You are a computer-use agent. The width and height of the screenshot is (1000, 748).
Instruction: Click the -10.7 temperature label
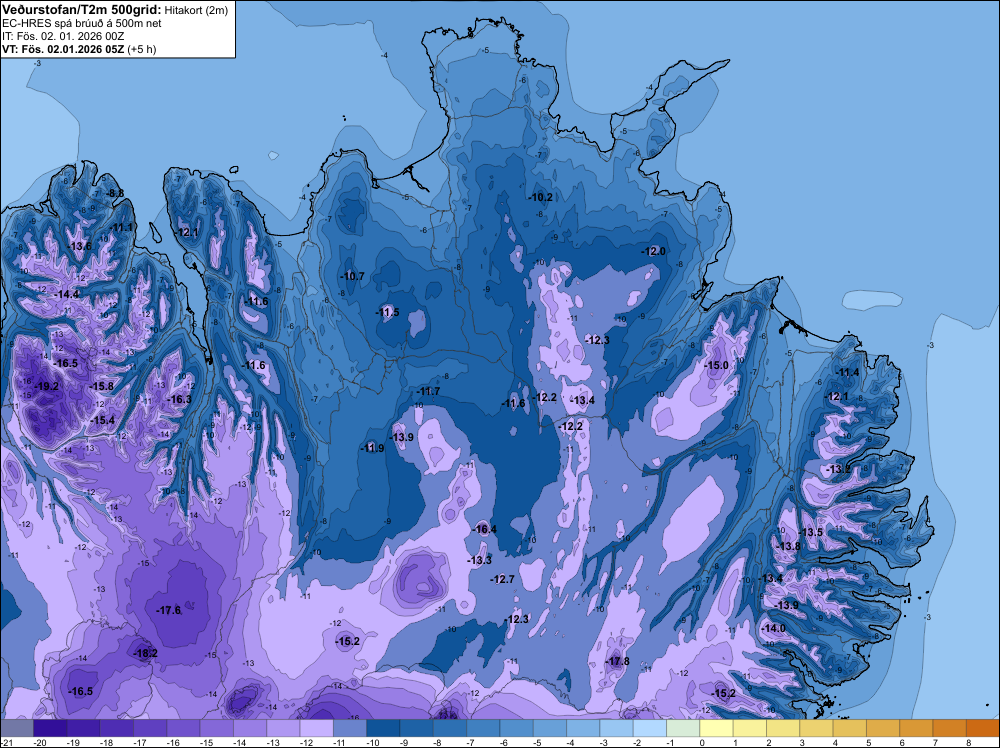[x=351, y=276]
